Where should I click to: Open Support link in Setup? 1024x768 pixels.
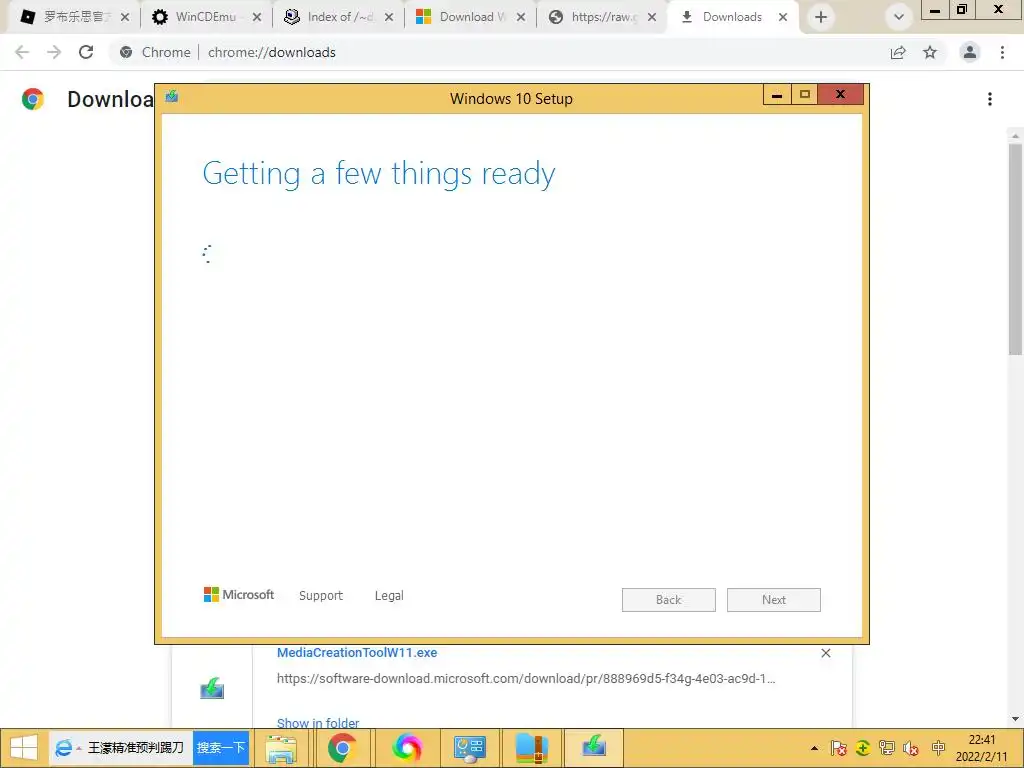[321, 596]
